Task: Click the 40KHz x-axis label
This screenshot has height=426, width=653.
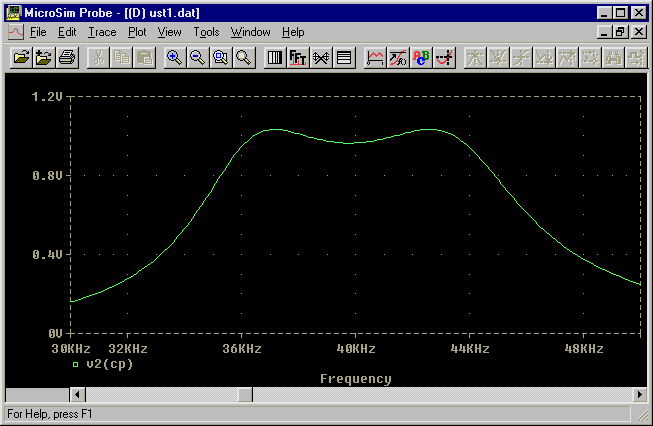Action: 356,349
